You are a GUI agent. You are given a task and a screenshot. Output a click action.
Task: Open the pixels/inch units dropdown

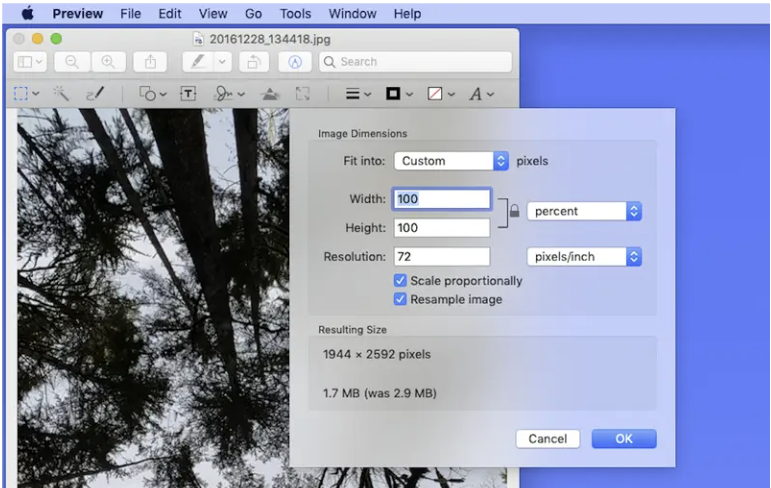pyautogui.click(x=584, y=256)
